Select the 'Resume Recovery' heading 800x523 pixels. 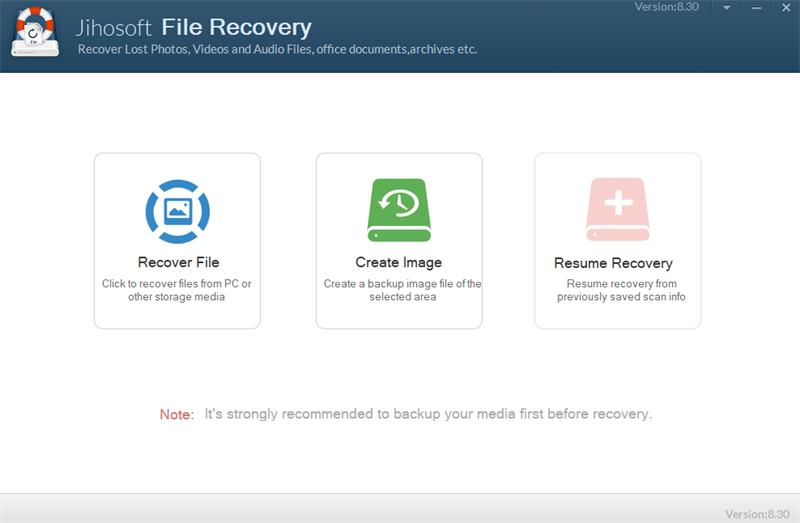click(x=613, y=263)
